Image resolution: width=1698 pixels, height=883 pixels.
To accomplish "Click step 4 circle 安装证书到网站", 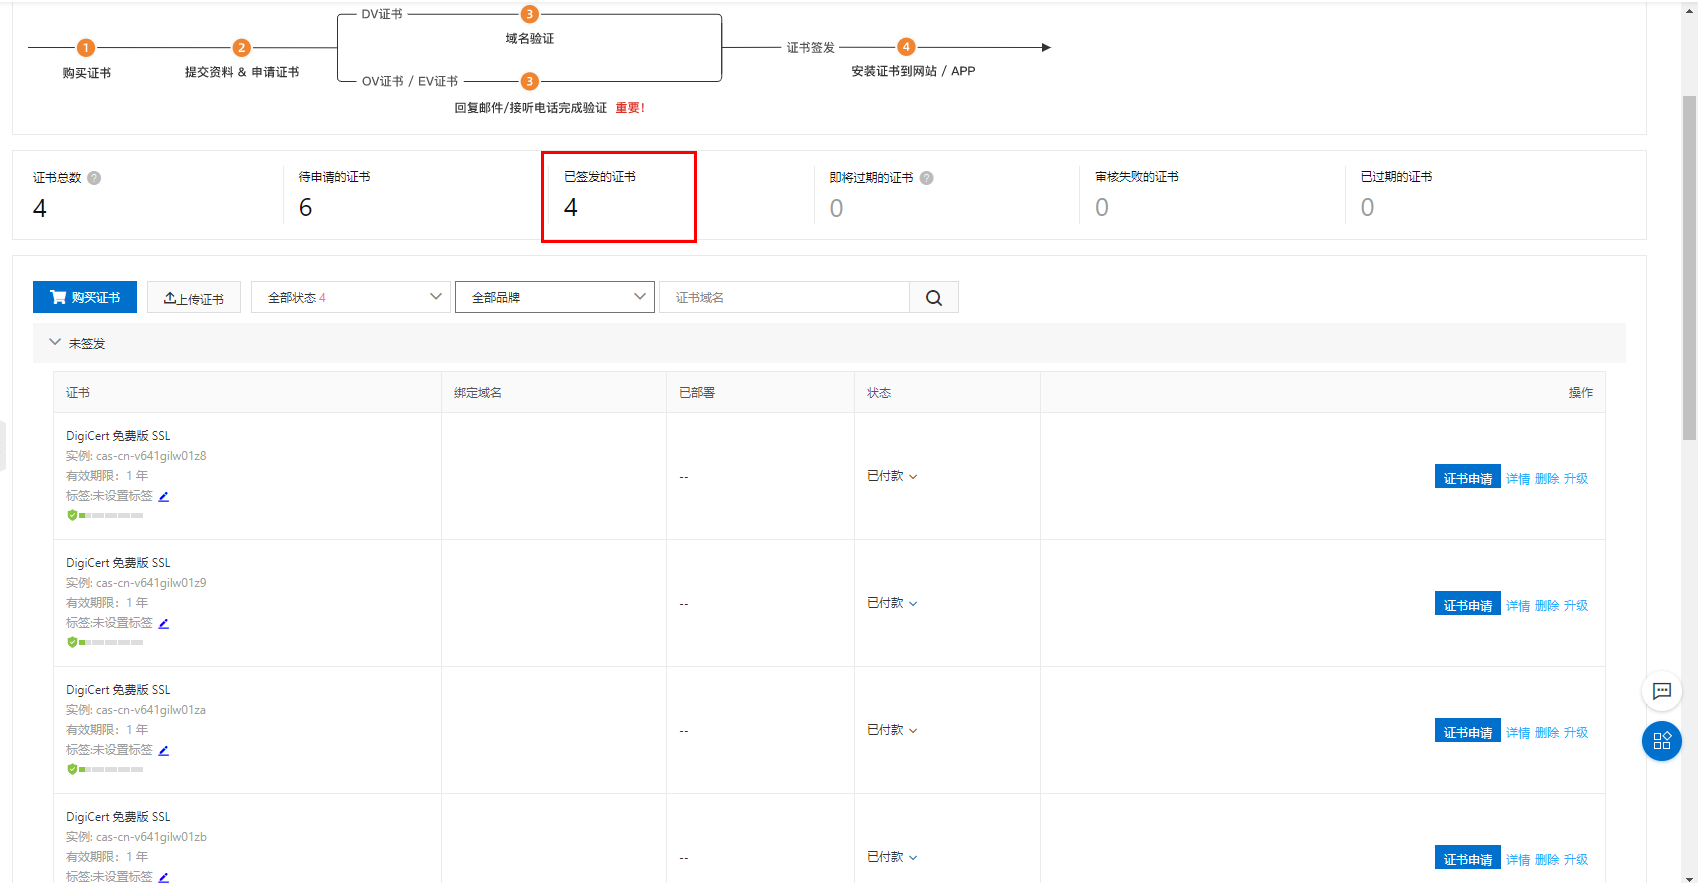I will (906, 47).
